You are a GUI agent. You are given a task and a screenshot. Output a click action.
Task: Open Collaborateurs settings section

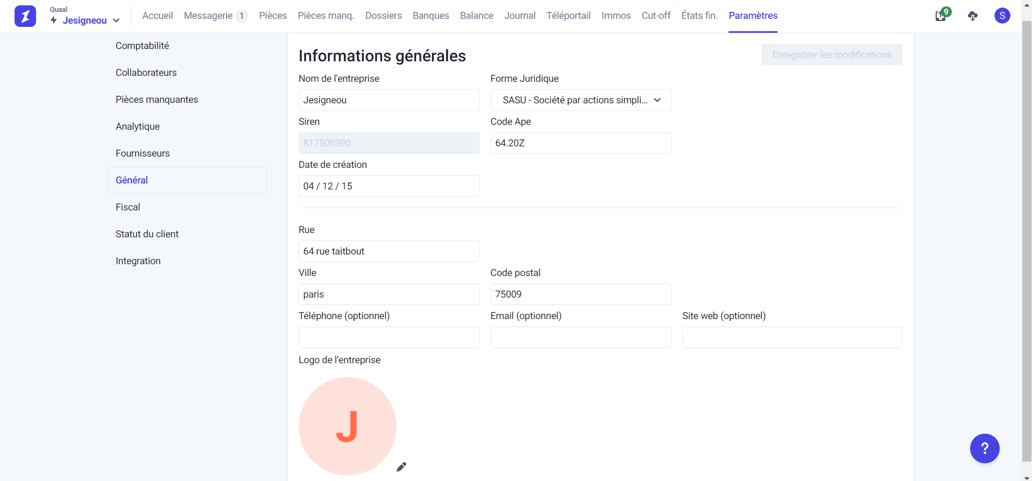[x=146, y=73]
